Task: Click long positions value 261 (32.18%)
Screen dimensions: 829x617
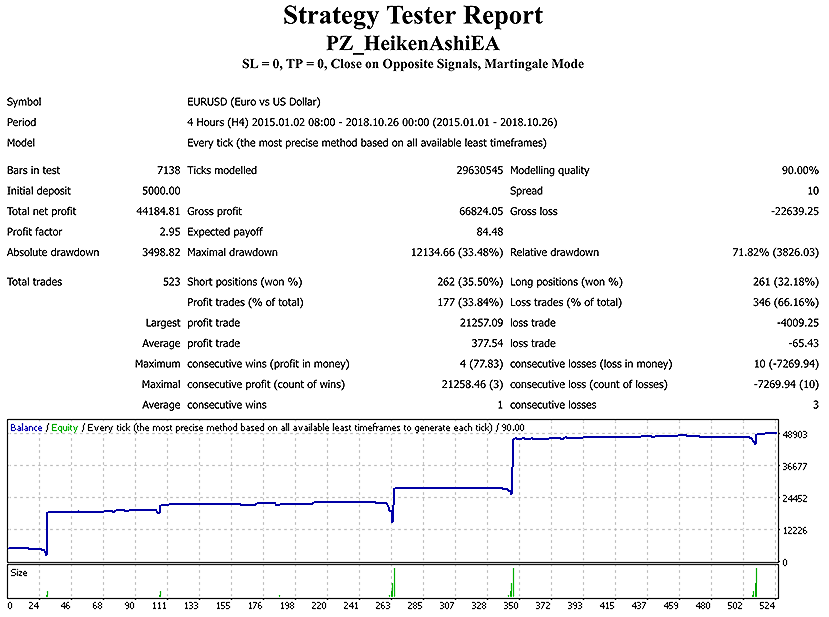Action: click(x=786, y=282)
